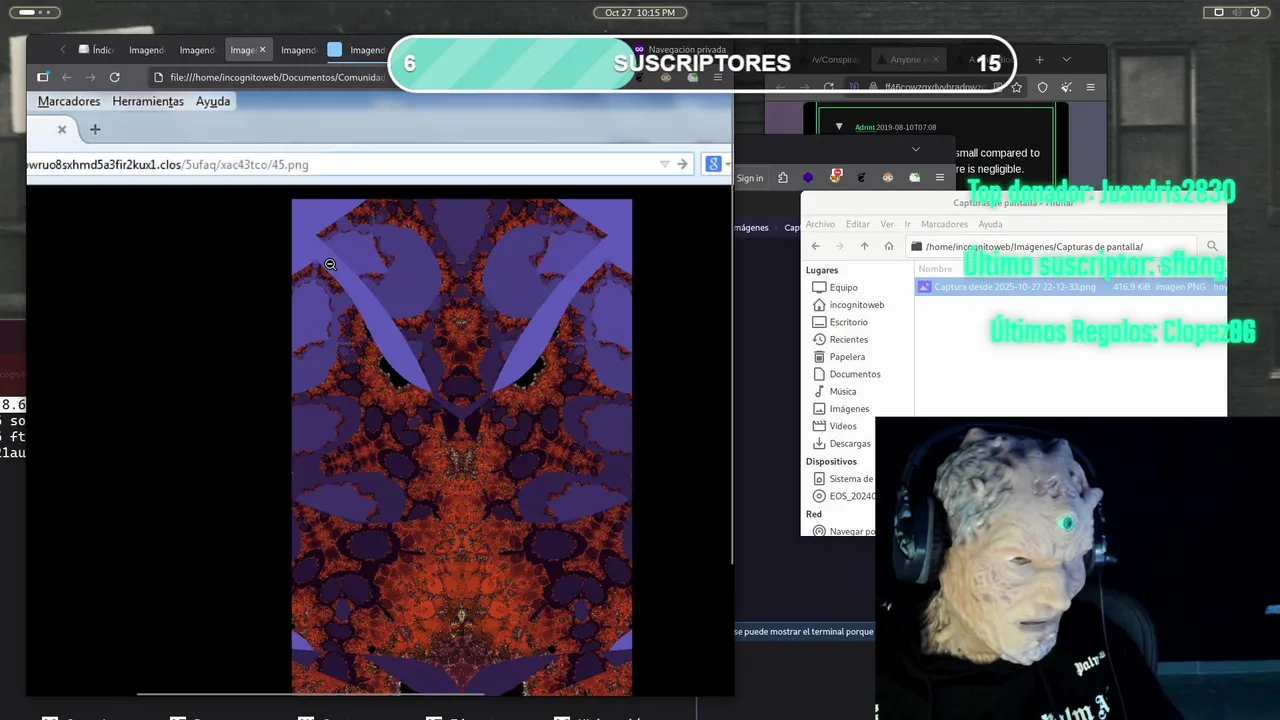1280x720 pixels.
Task: Switch to the /v/Conspirac tab in Firefox
Action: pyautogui.click(x=836, y=60)
